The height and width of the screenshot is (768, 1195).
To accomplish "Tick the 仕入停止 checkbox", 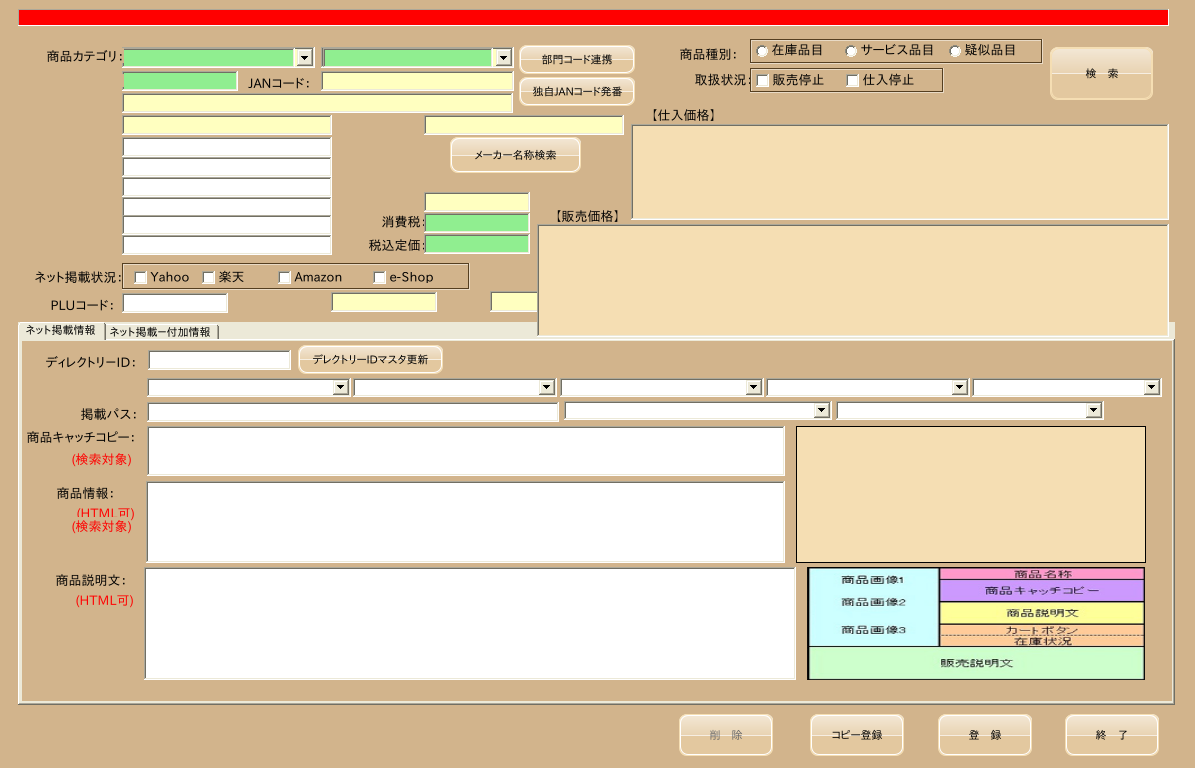I will point(853,80).
